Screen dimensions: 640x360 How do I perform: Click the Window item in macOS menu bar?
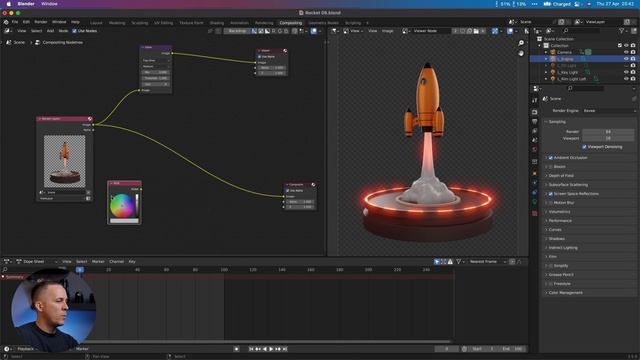pos(49,4)
